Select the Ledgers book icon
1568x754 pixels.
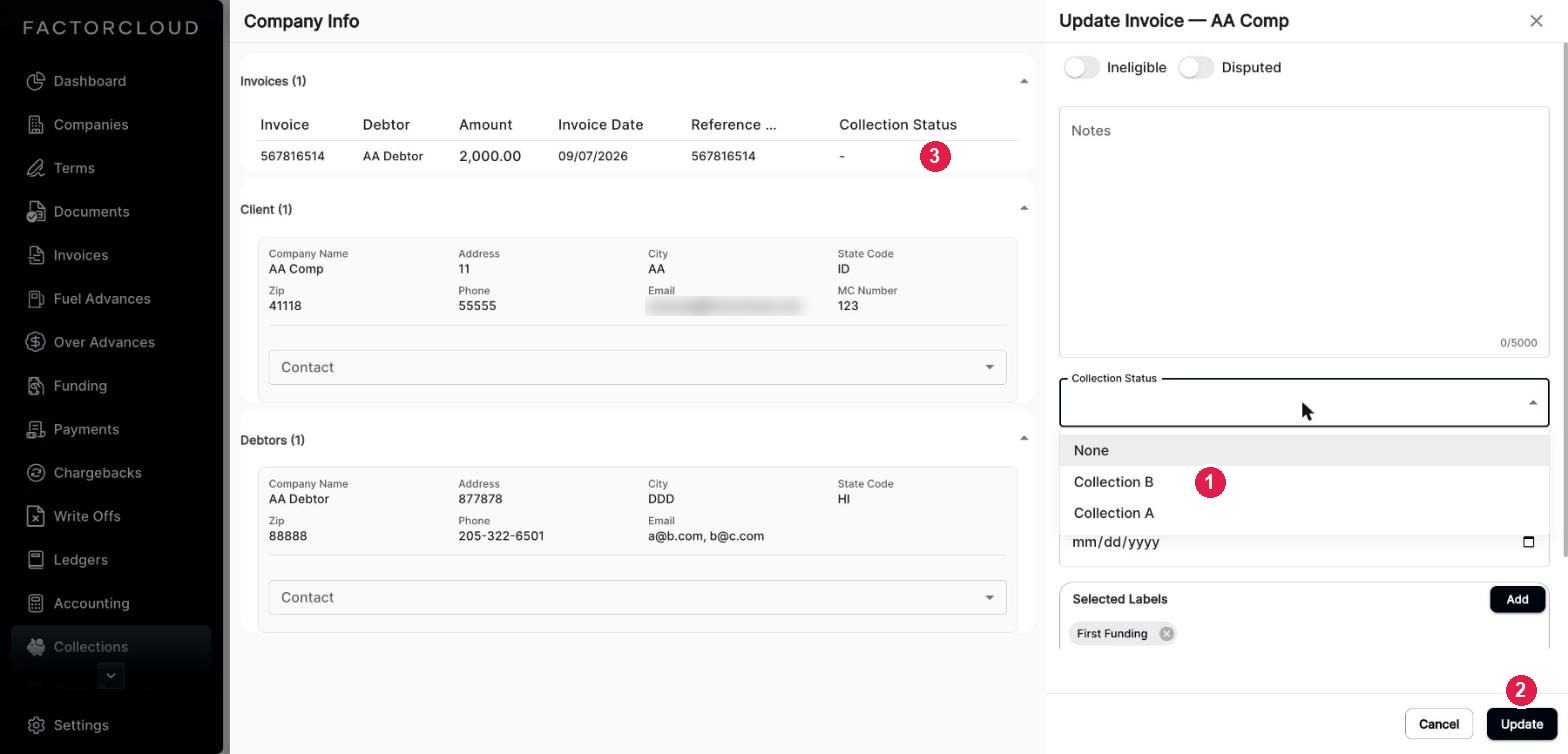pos(36,560)
